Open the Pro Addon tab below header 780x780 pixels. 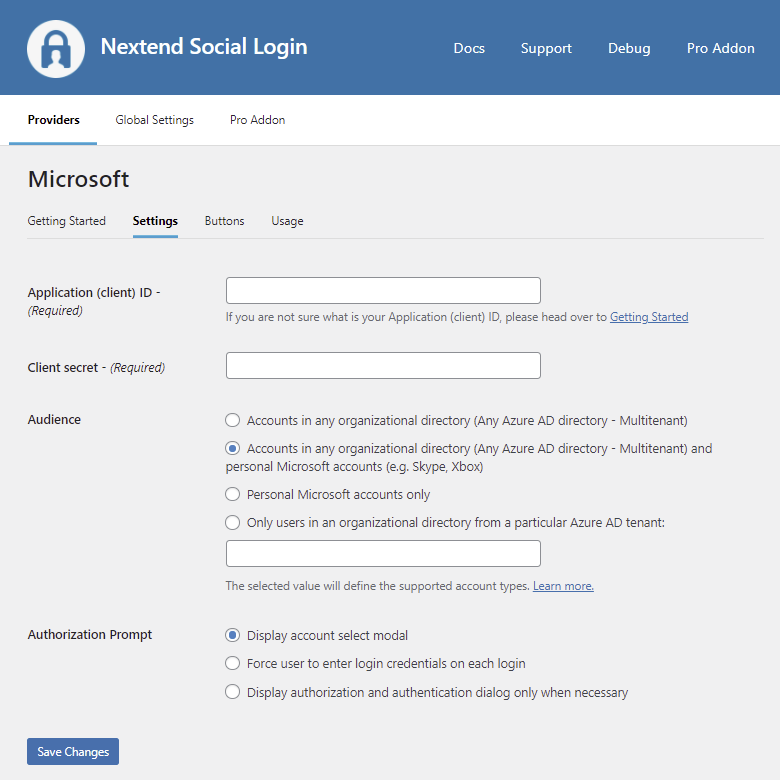pyautogui.click(x=257, y=120)
